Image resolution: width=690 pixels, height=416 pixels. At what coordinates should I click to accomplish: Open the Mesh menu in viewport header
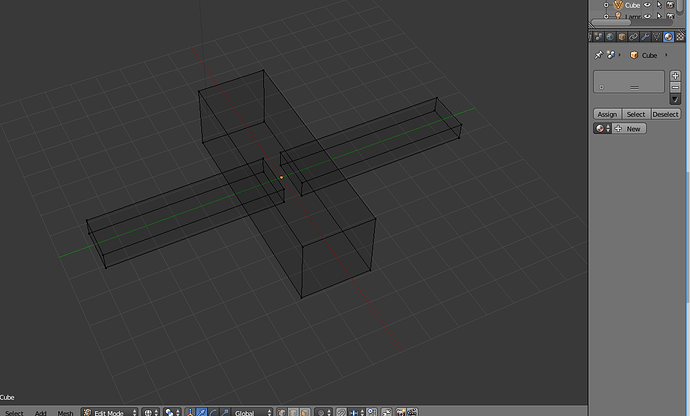(x=65, y=413)
